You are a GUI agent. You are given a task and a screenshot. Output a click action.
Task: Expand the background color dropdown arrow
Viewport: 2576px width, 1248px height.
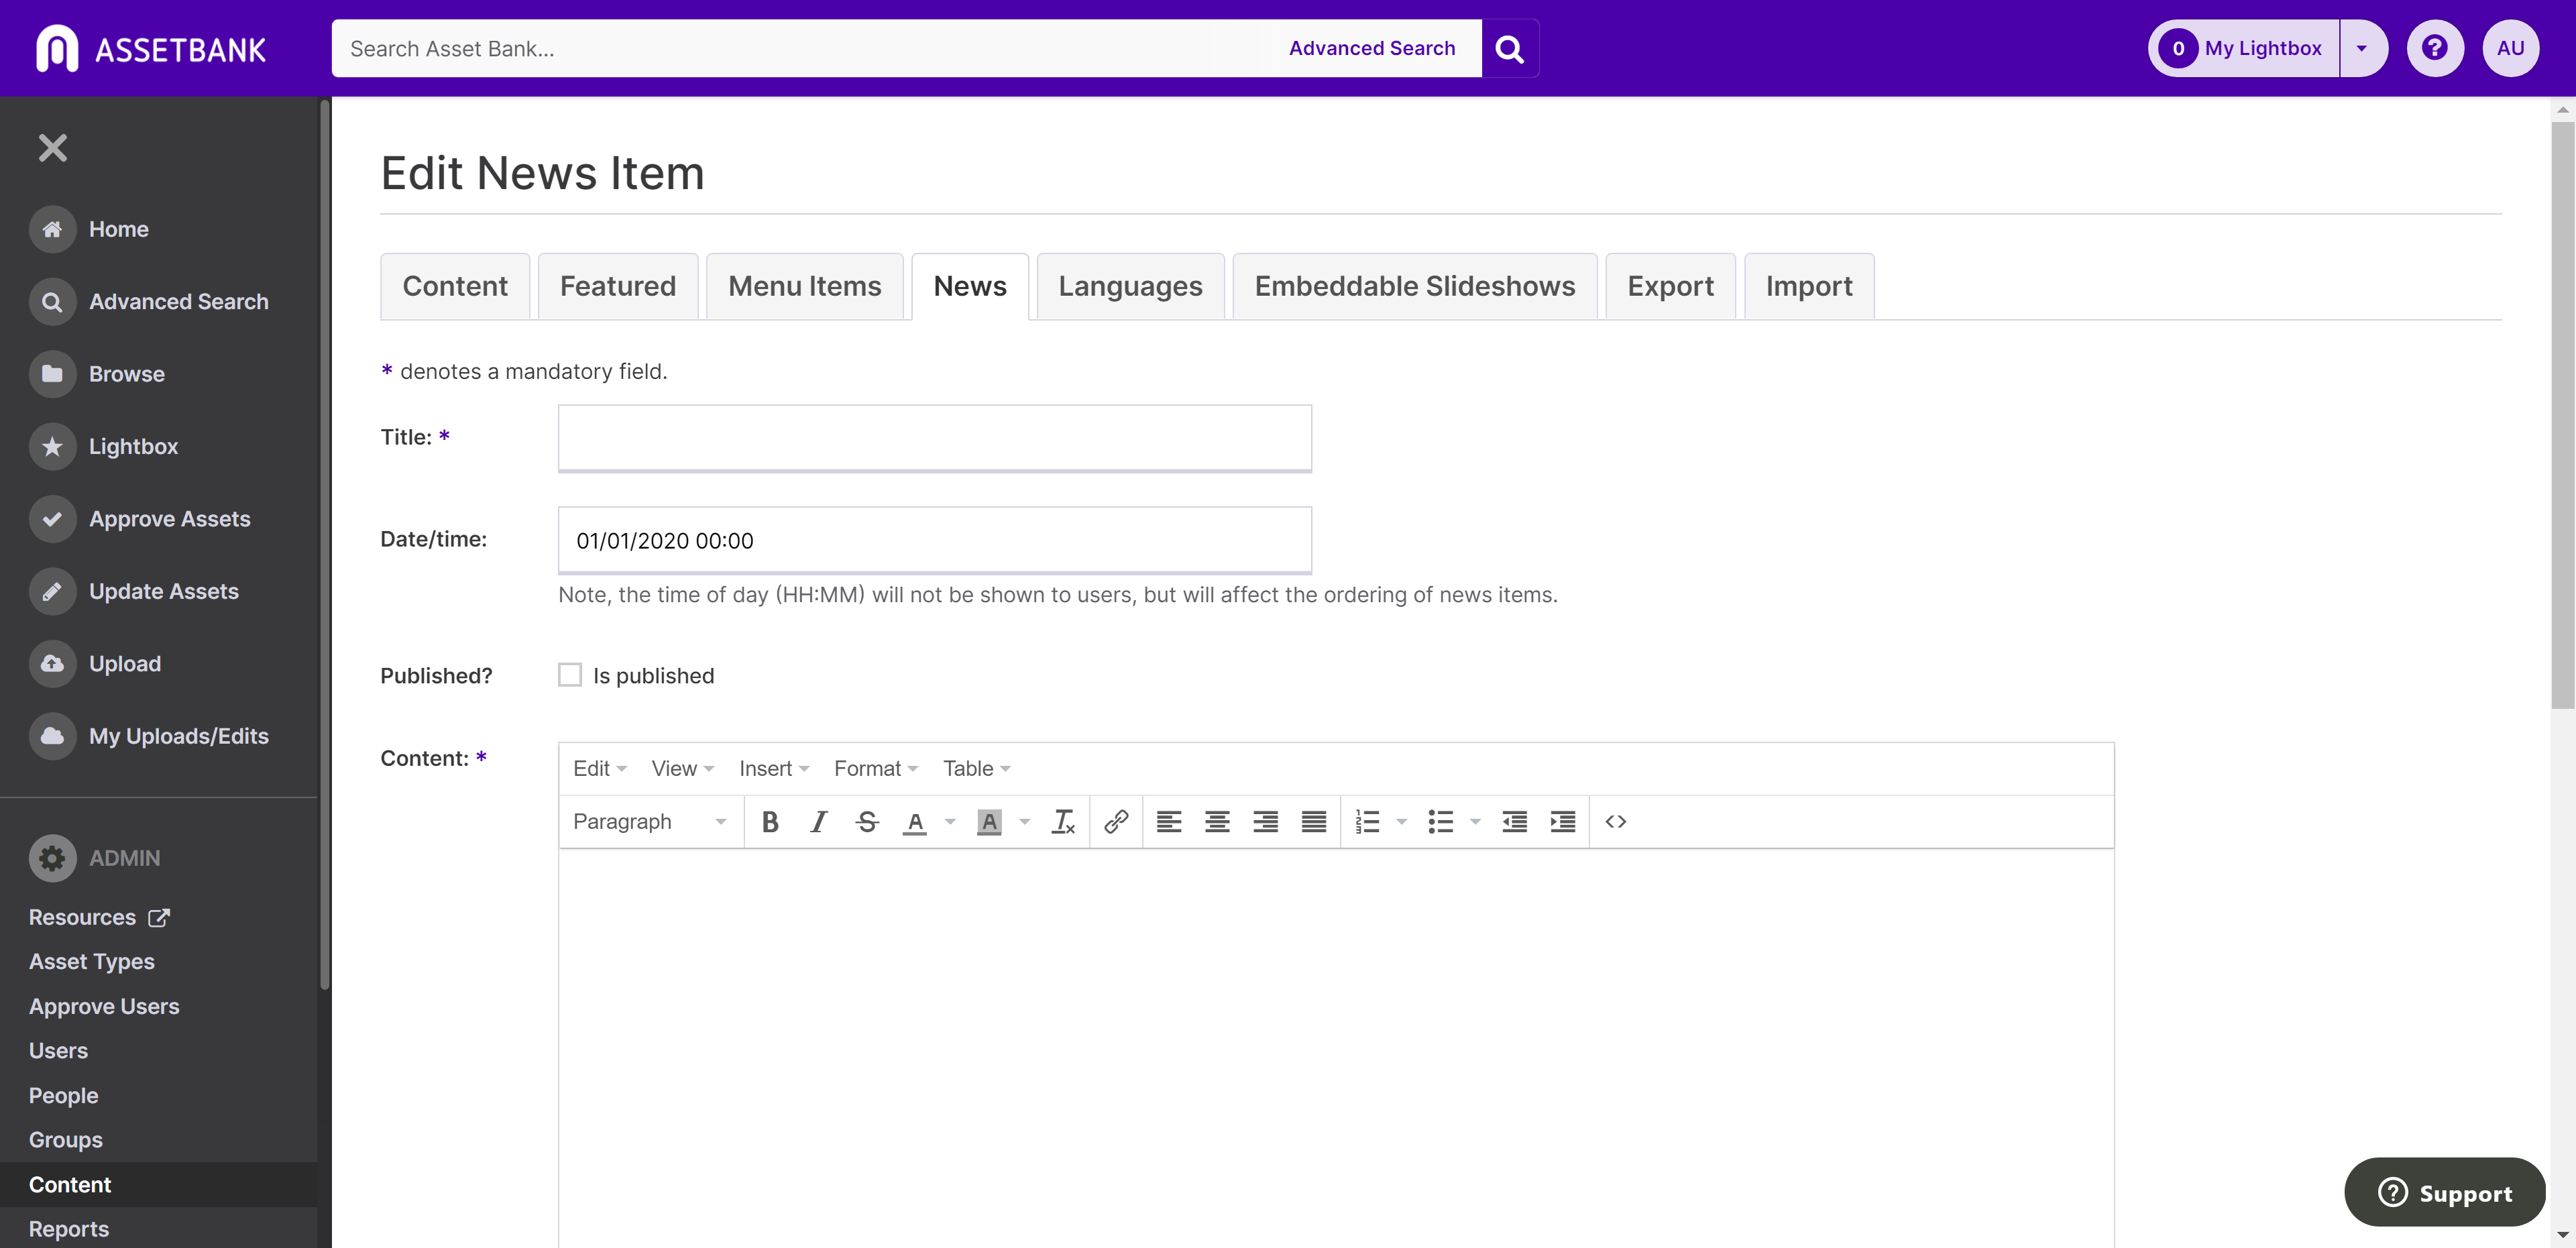coord(1024,822)
